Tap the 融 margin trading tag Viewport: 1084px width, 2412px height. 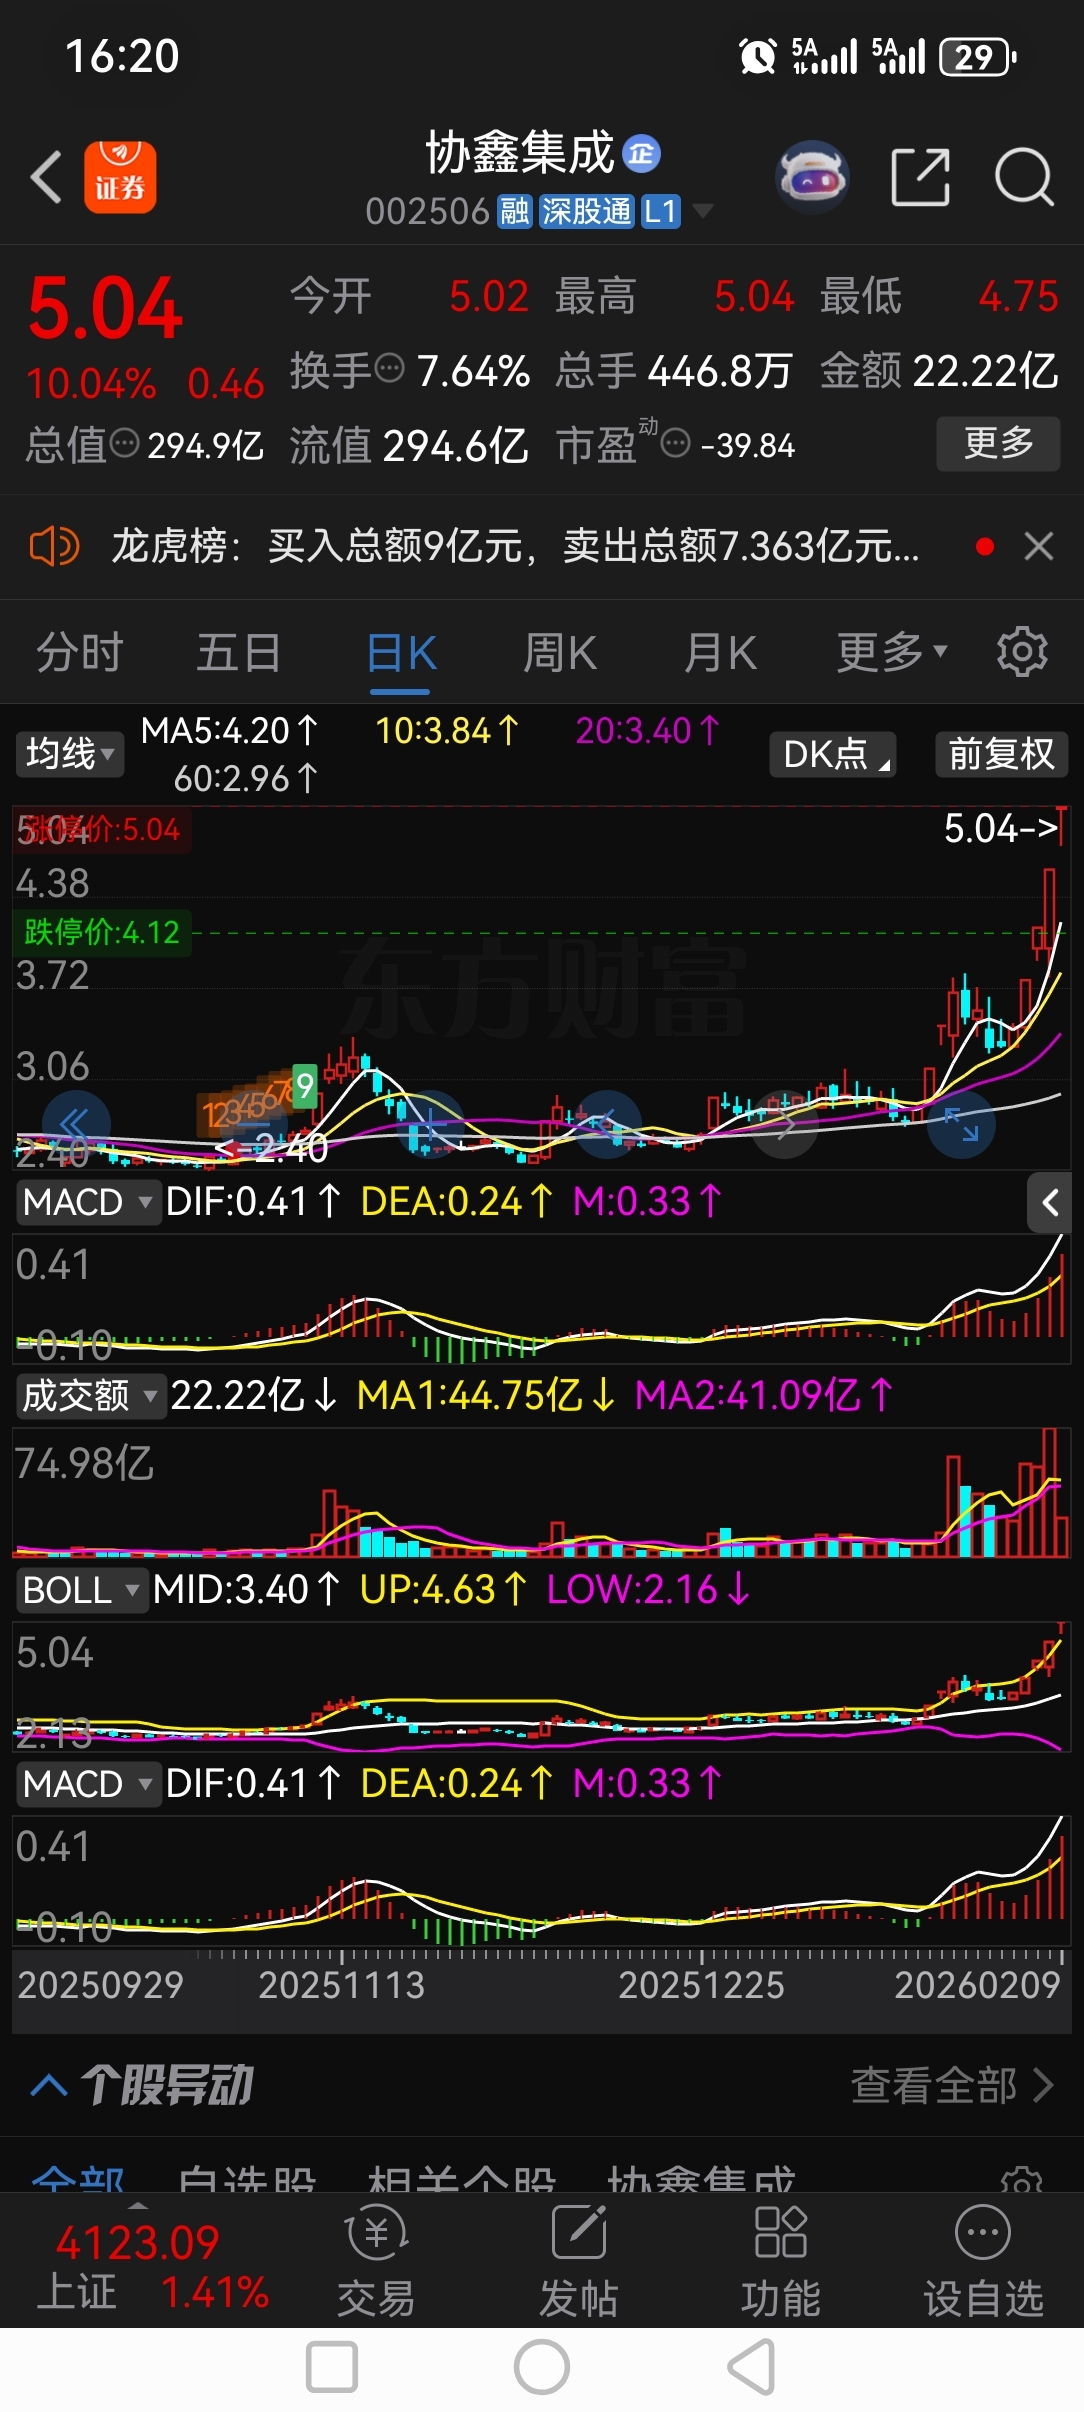[x=515, y=212]
